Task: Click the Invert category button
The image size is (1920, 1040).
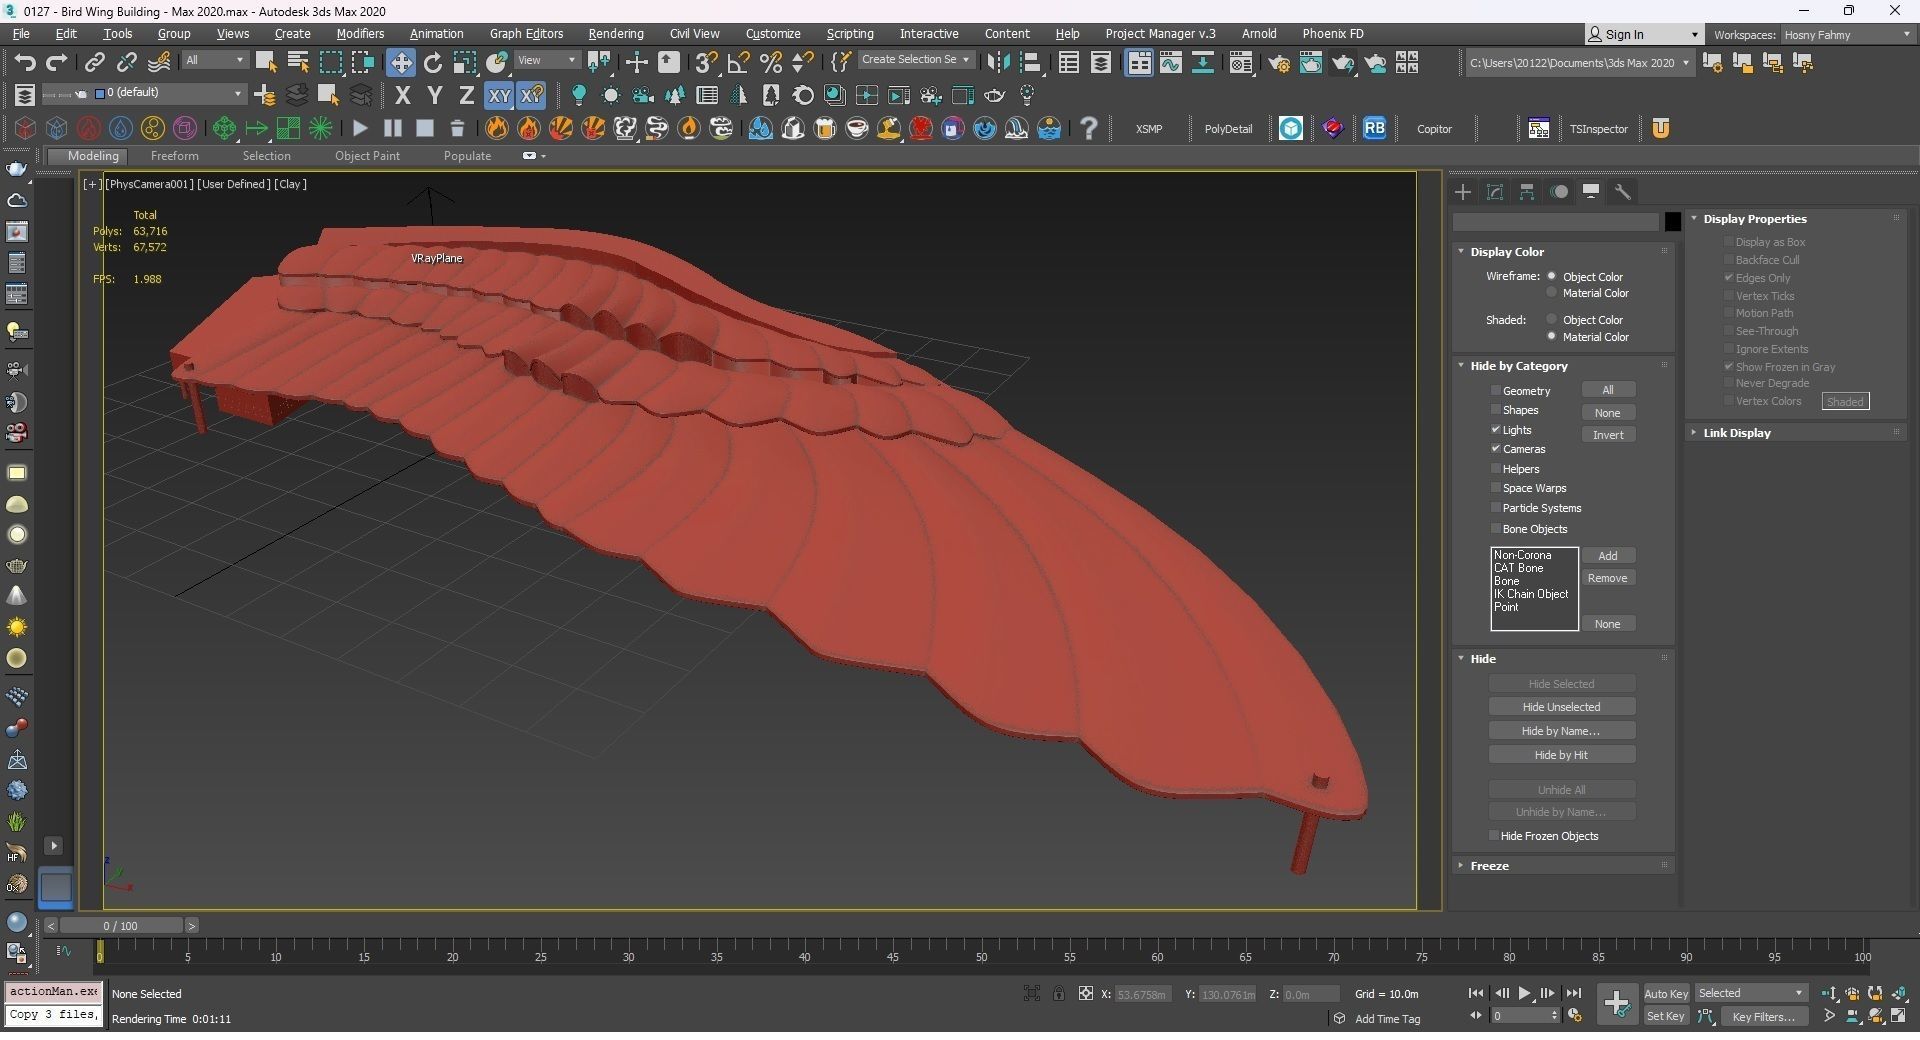Action: (x=1608, y=435)
